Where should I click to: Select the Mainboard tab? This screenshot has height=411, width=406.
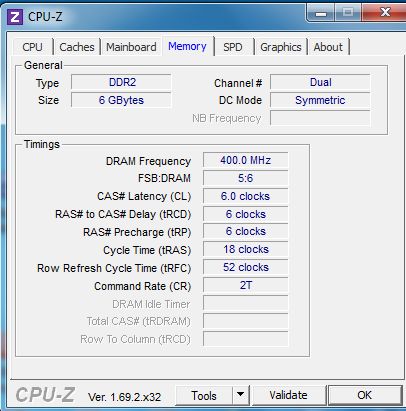coord(131,47)
